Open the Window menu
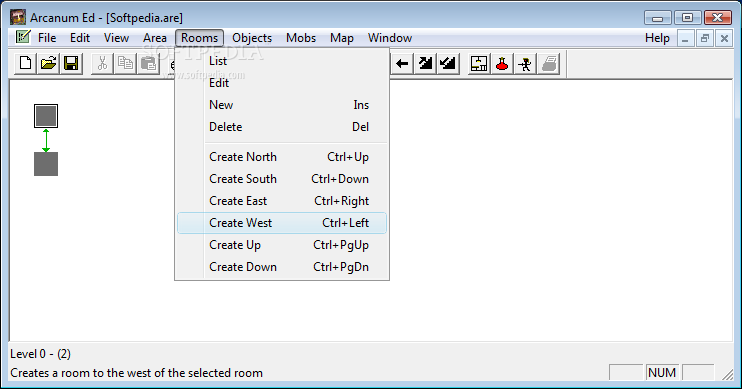The image size is (742, 389). [x=390, y=38]
